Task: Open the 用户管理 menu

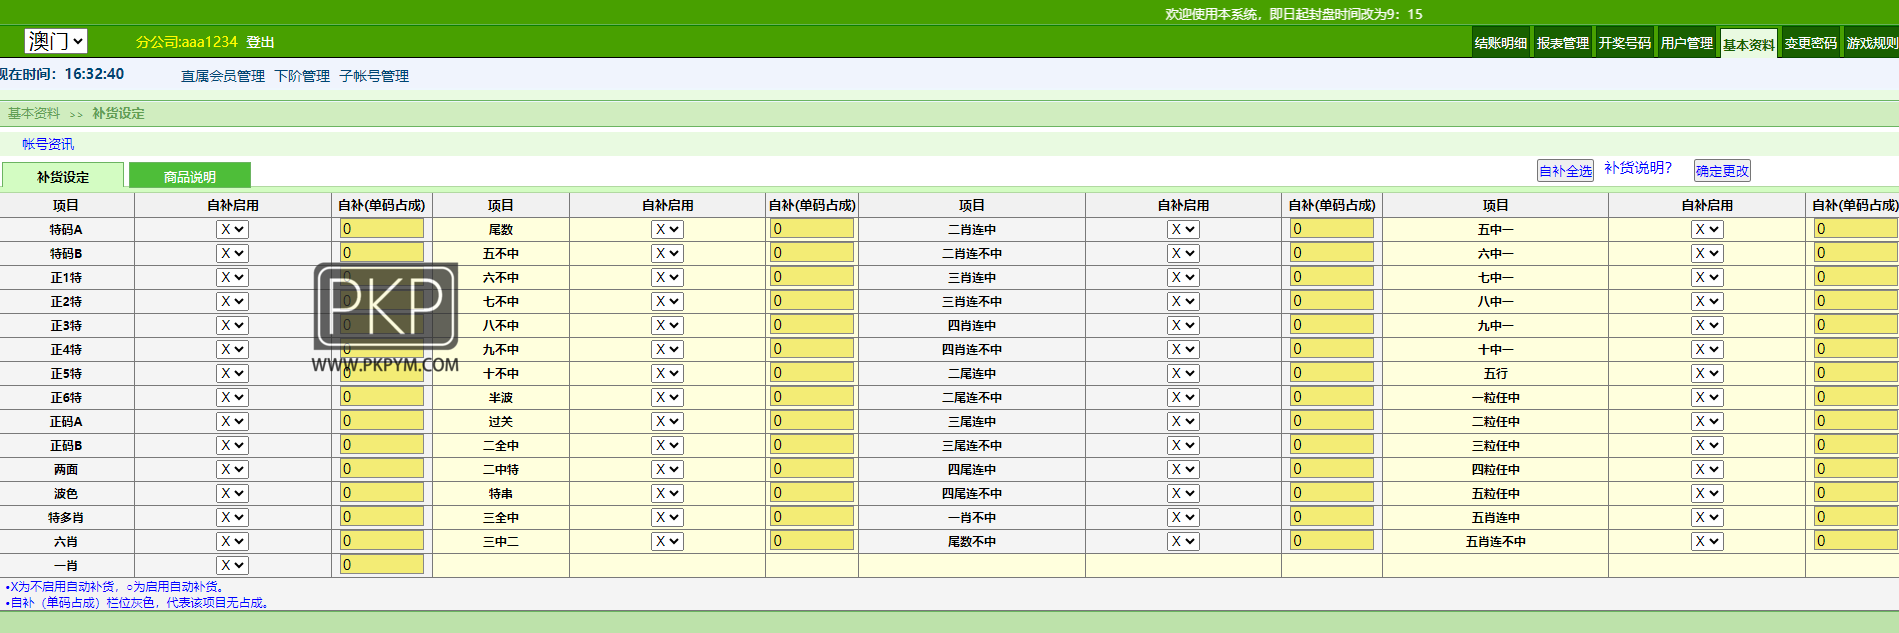Action: click(1686, 43)
